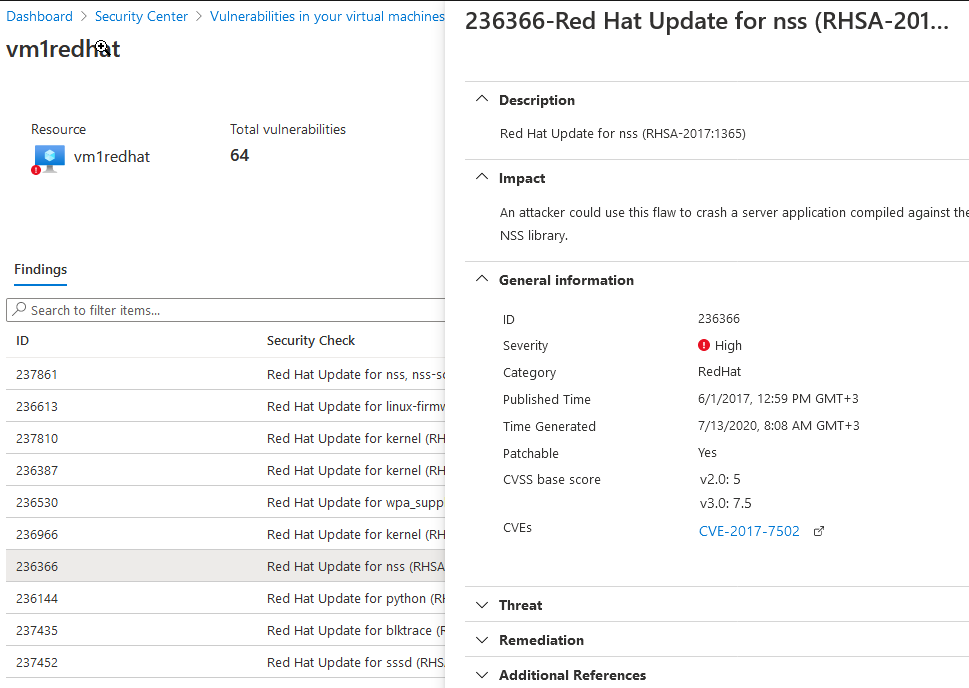Click the ID value 236366 in details
This screenshot has height=688, width=969.
(719, 319)
